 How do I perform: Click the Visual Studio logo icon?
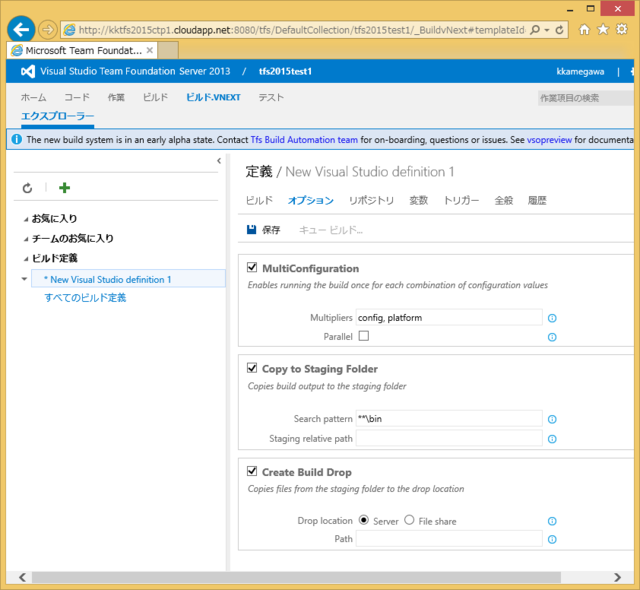coord(28,71)
